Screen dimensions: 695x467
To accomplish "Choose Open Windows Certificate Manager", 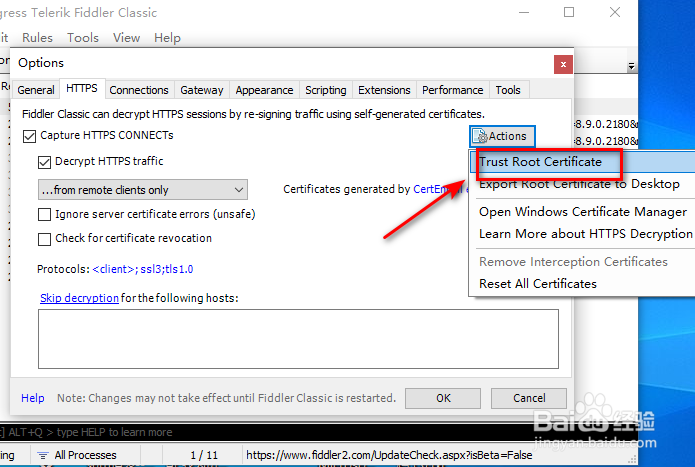I will [x=582, y=212].
